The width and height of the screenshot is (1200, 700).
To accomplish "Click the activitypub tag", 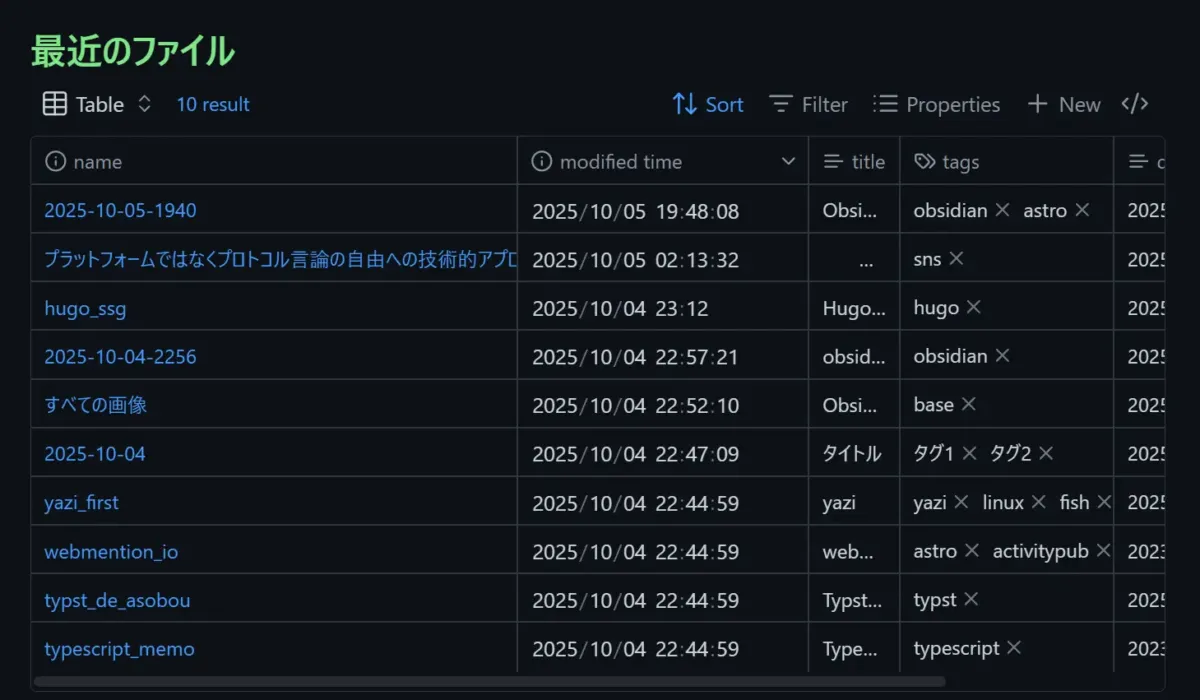I will [1040, 551].
